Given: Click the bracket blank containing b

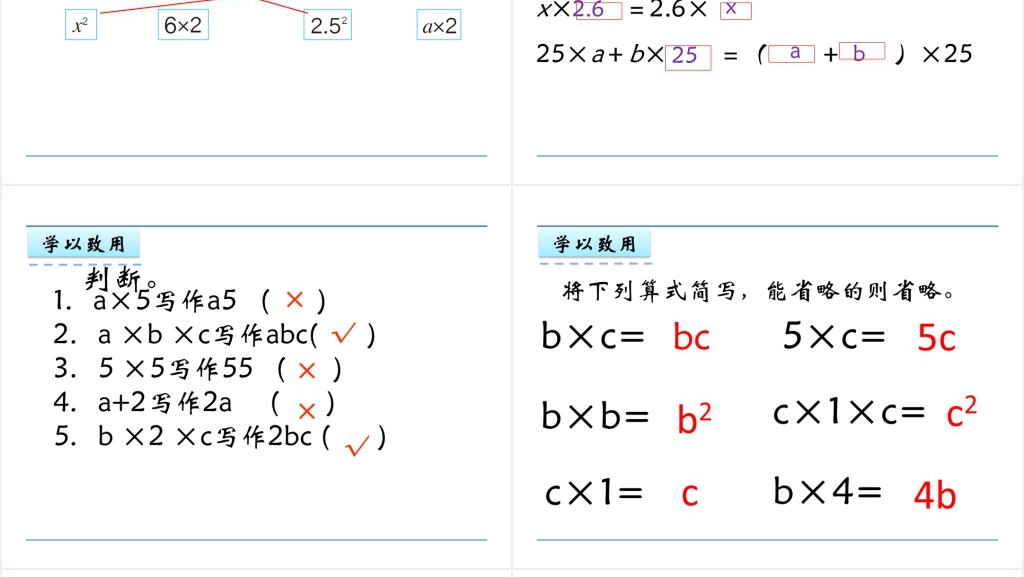Looking at the screenshot, I should click(862, 54).
